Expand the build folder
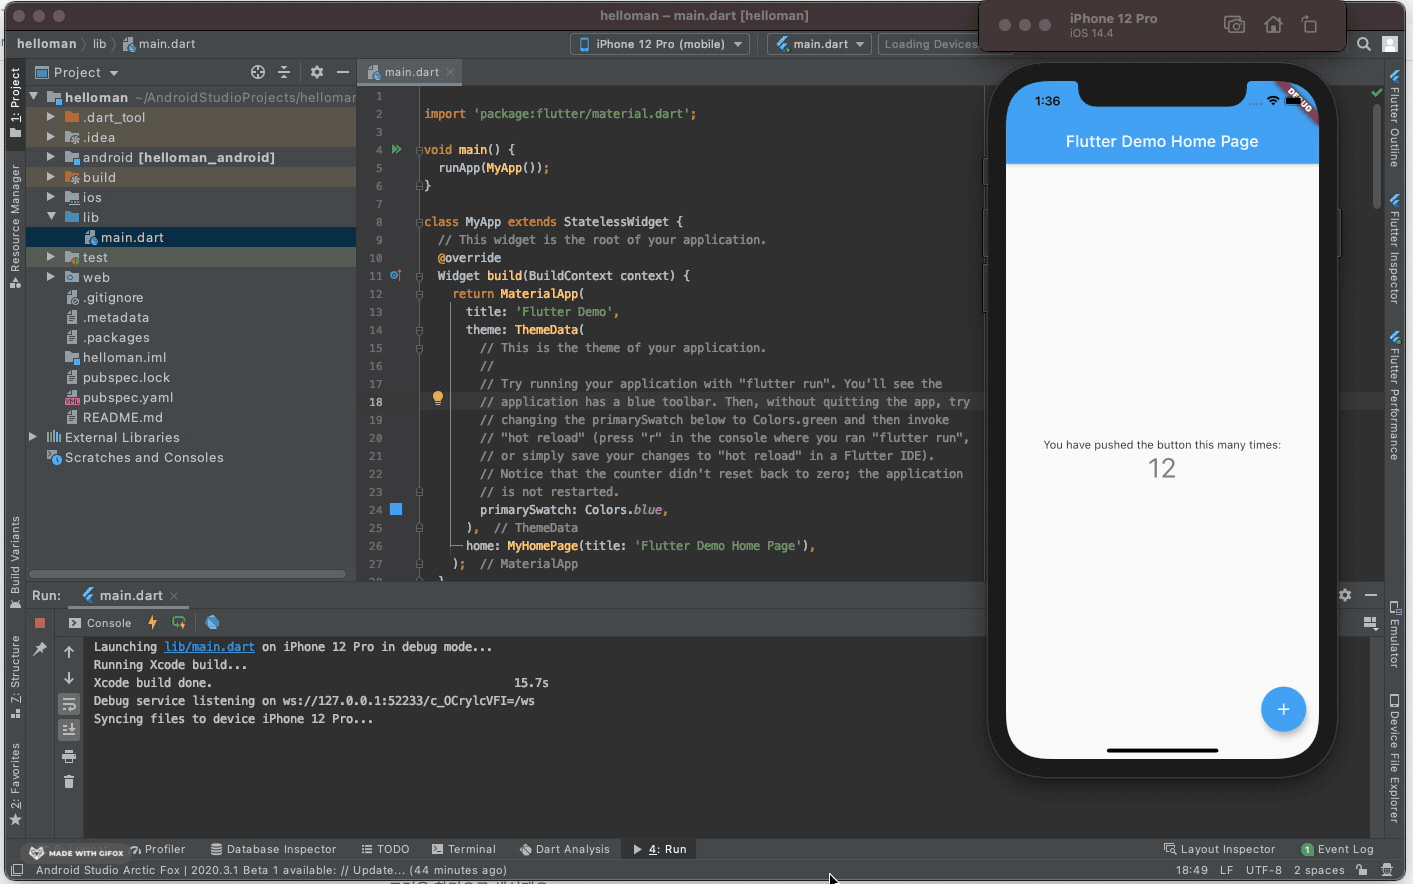This screenshot has width=1413, height=884. [51, 177]
